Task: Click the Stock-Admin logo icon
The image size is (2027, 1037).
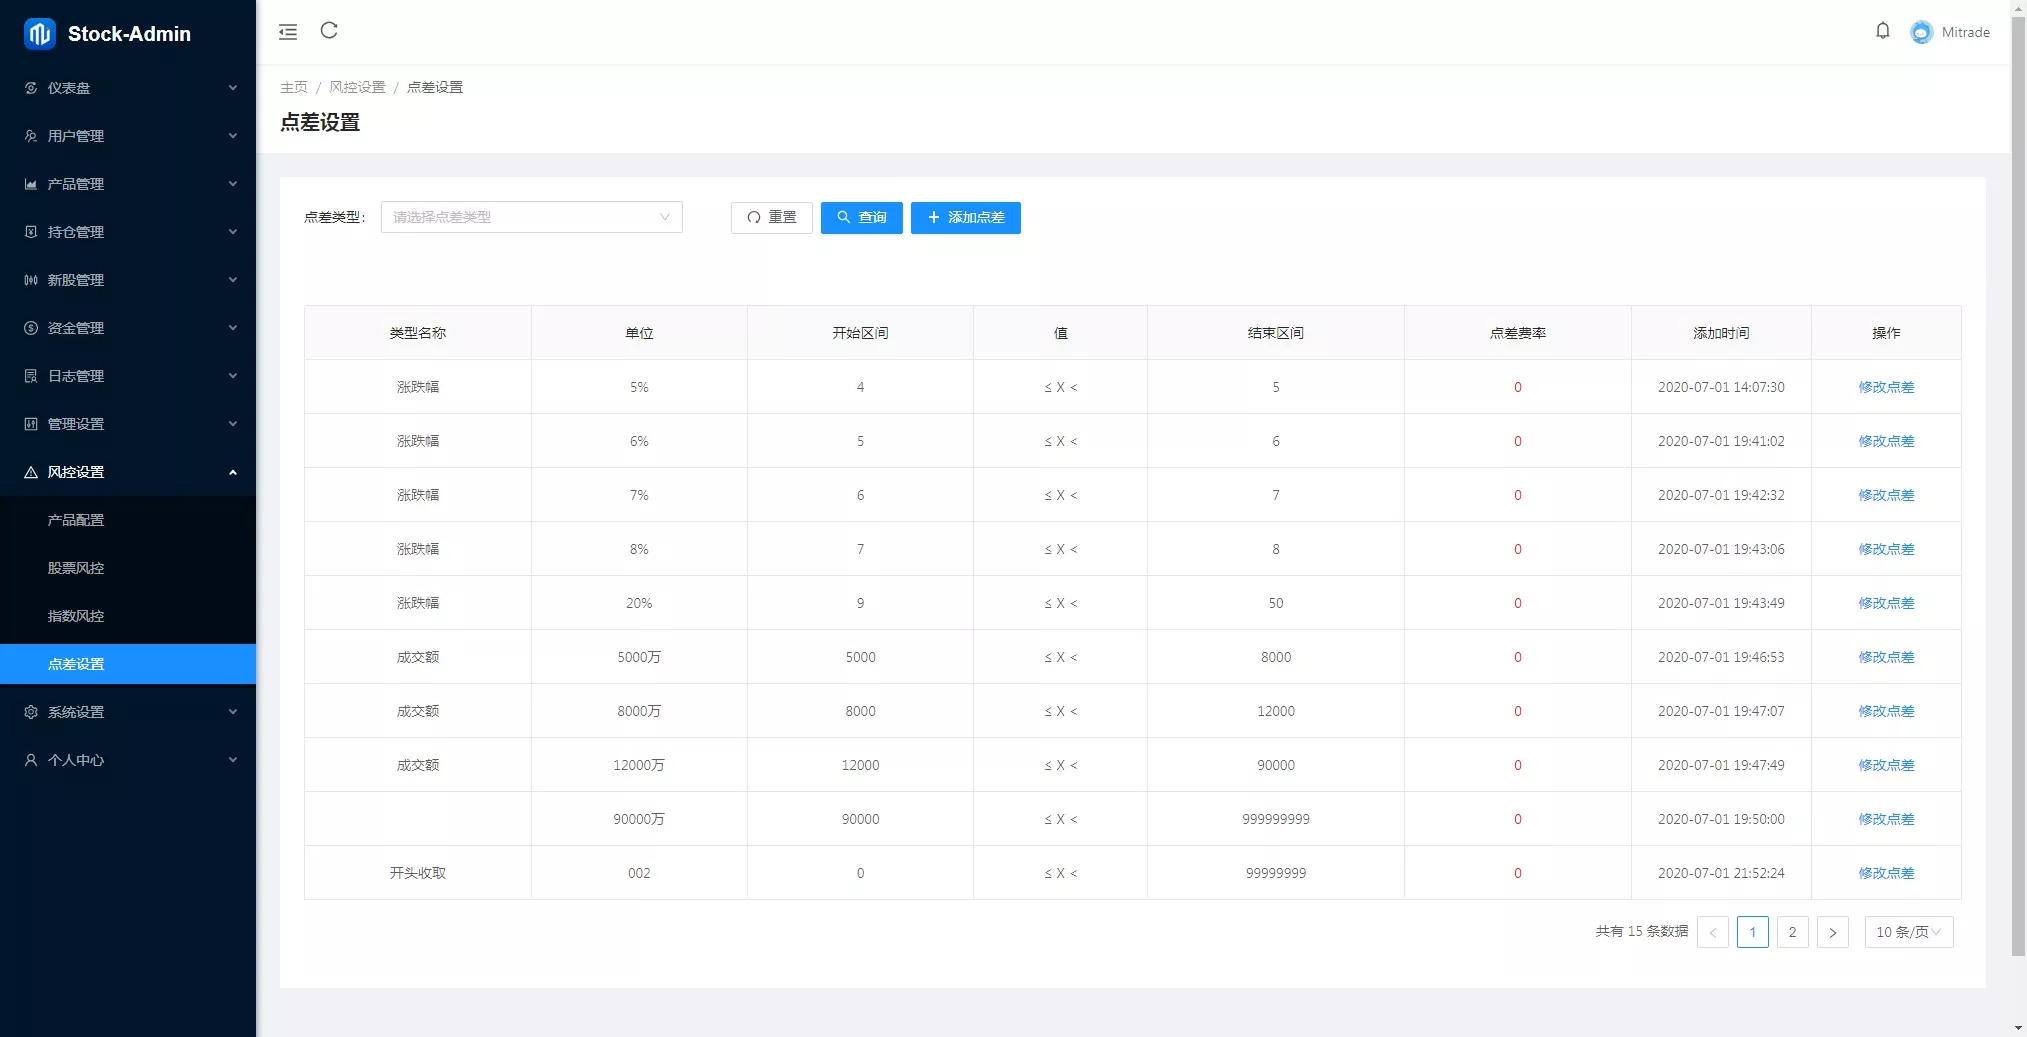Action: click(x=40, y=34)
